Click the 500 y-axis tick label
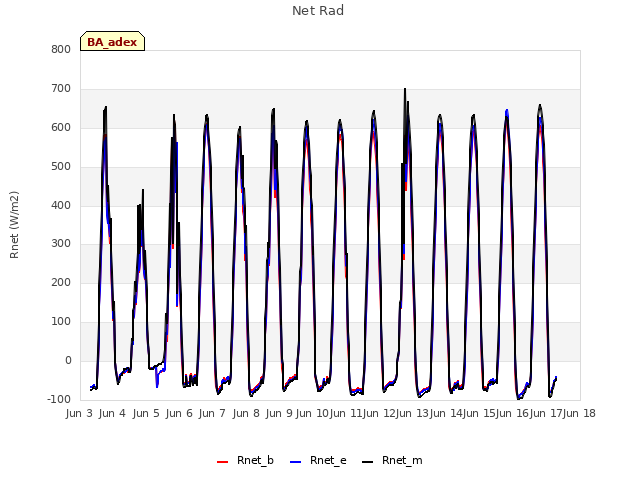 click(61, 167)
